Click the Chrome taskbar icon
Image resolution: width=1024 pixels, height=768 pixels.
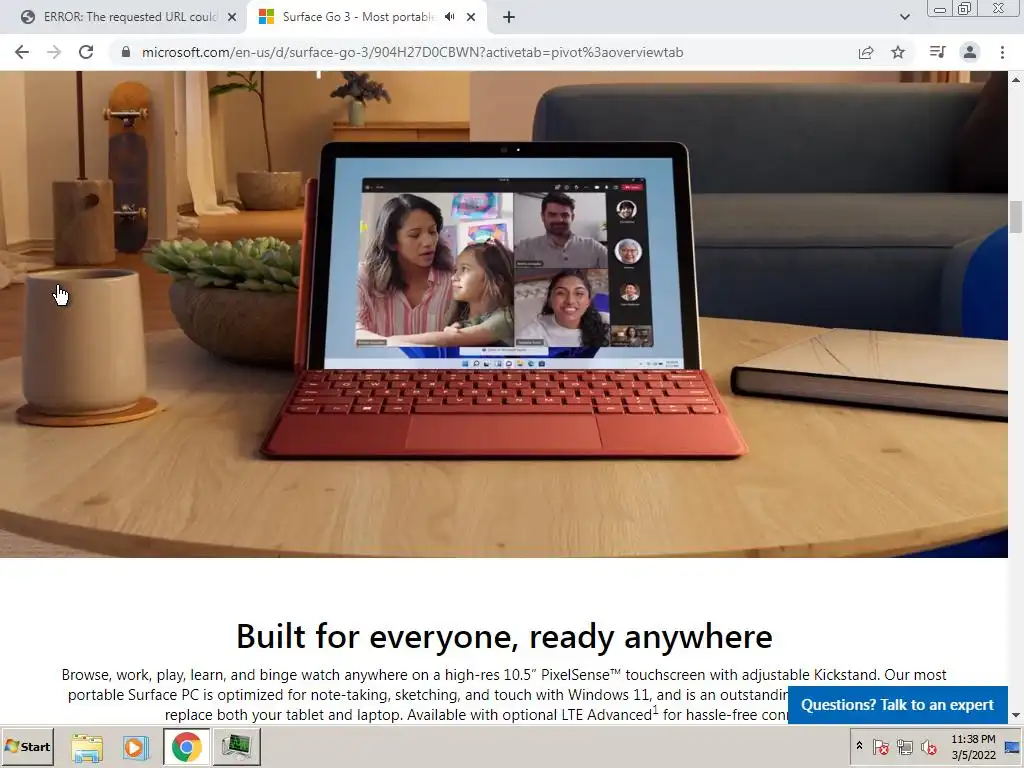point(187,747)
